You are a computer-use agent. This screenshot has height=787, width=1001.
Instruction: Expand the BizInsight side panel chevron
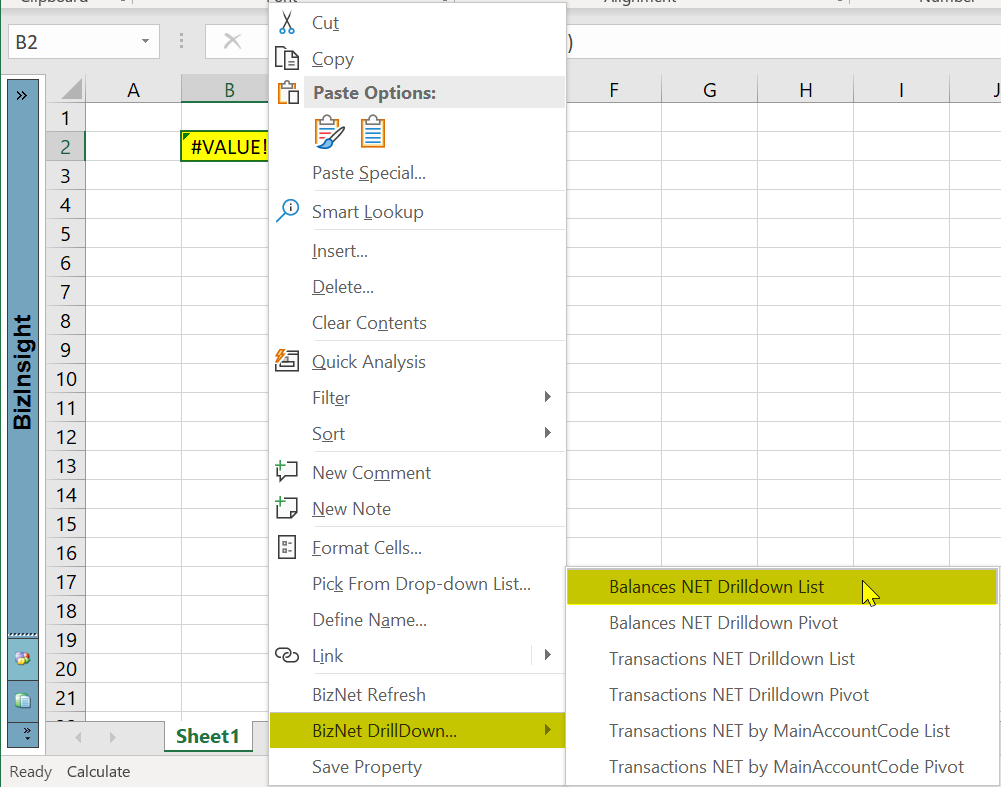[22, 96]
